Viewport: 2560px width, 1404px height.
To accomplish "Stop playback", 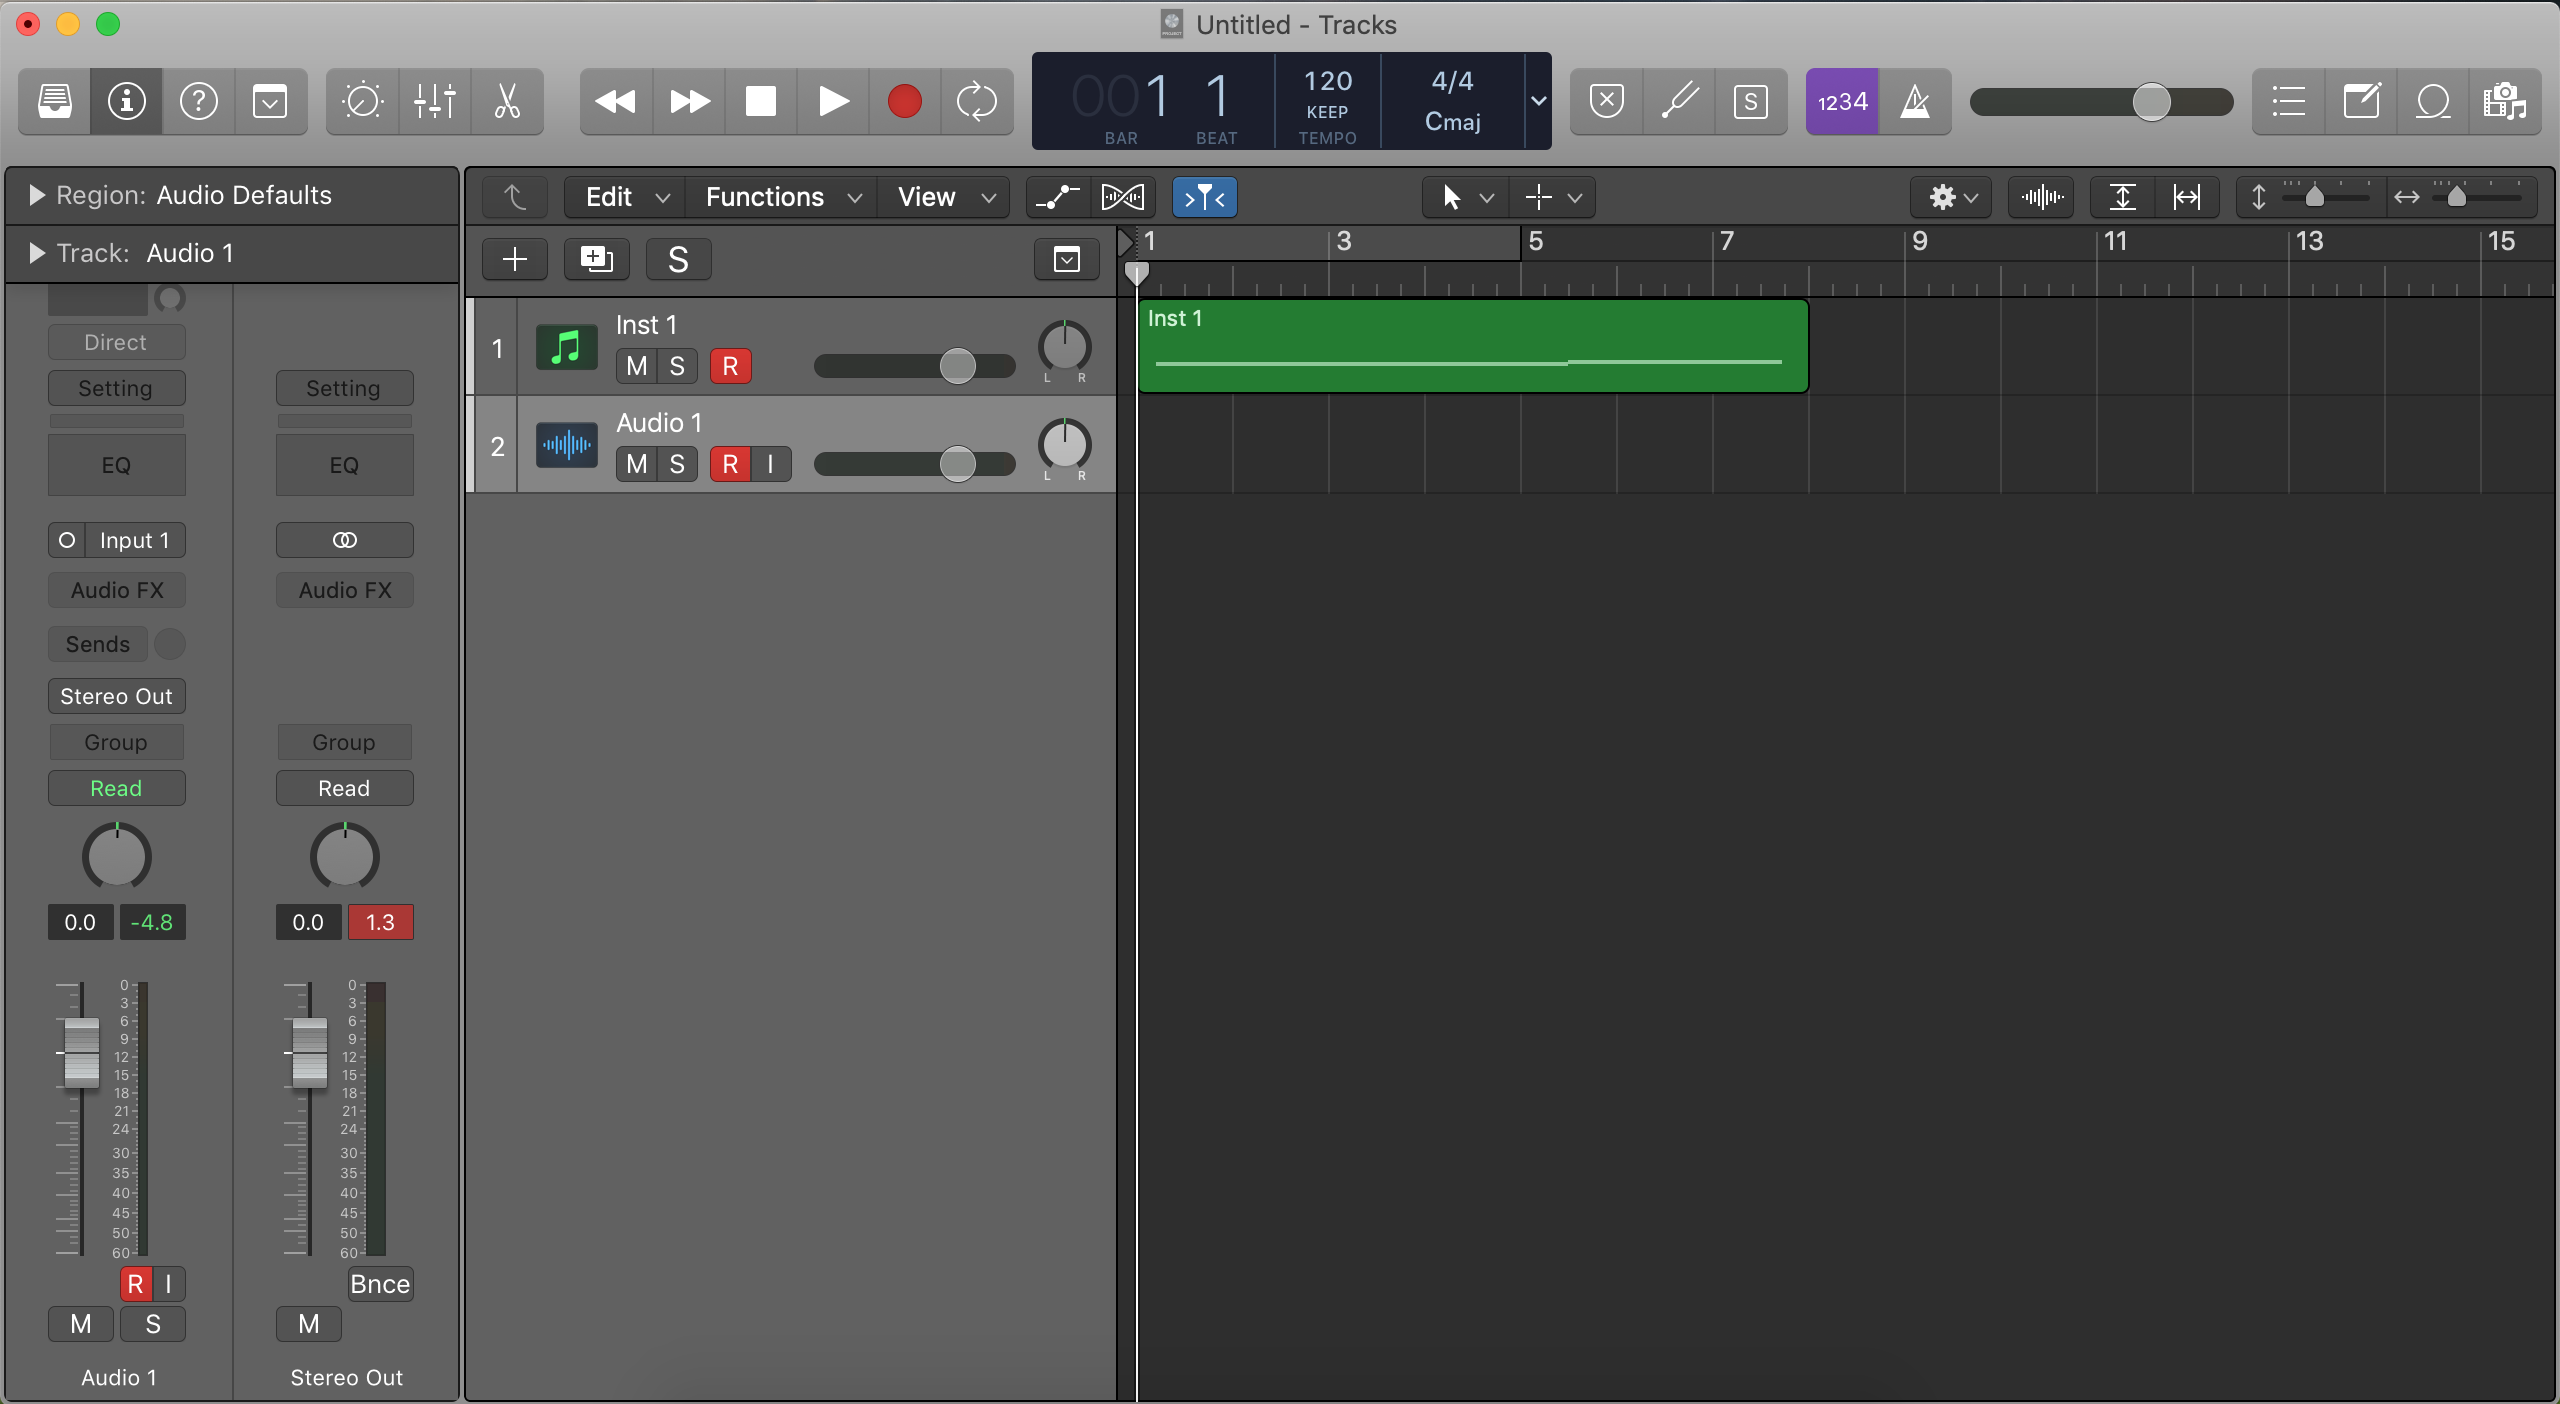I will click(761, 101).
